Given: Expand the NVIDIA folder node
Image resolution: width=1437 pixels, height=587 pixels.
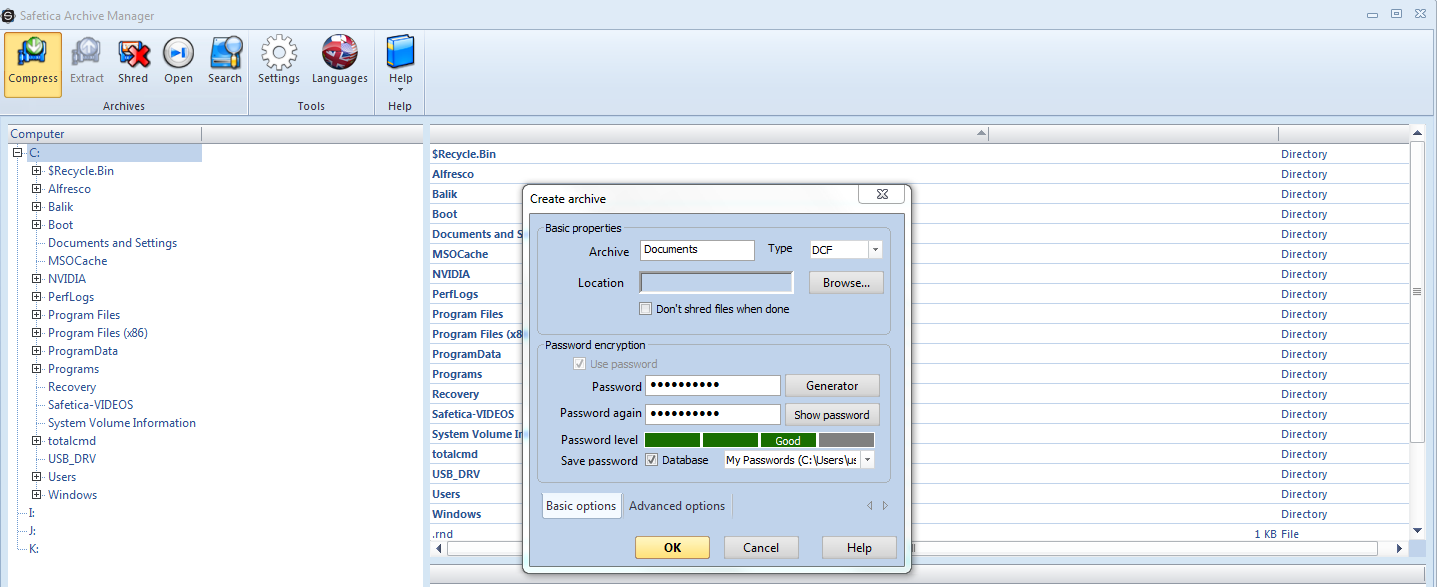Looking at the screenshot, I should pos(37,279).
